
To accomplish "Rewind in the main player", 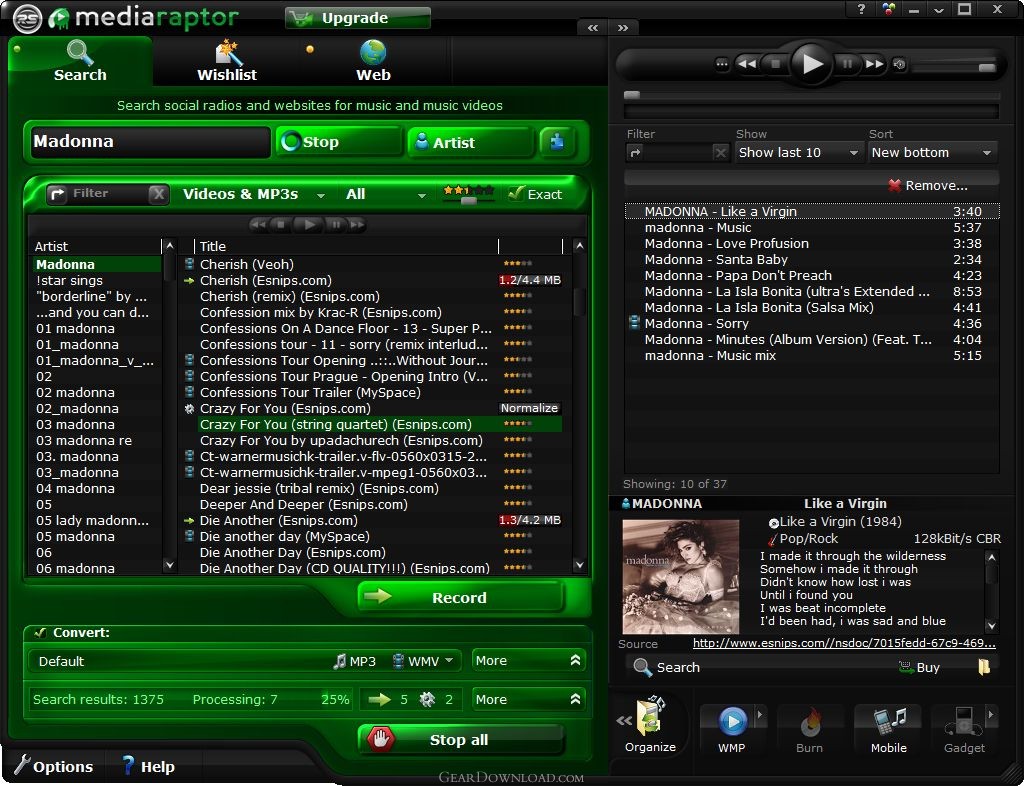I will click(x=747, y=64).
